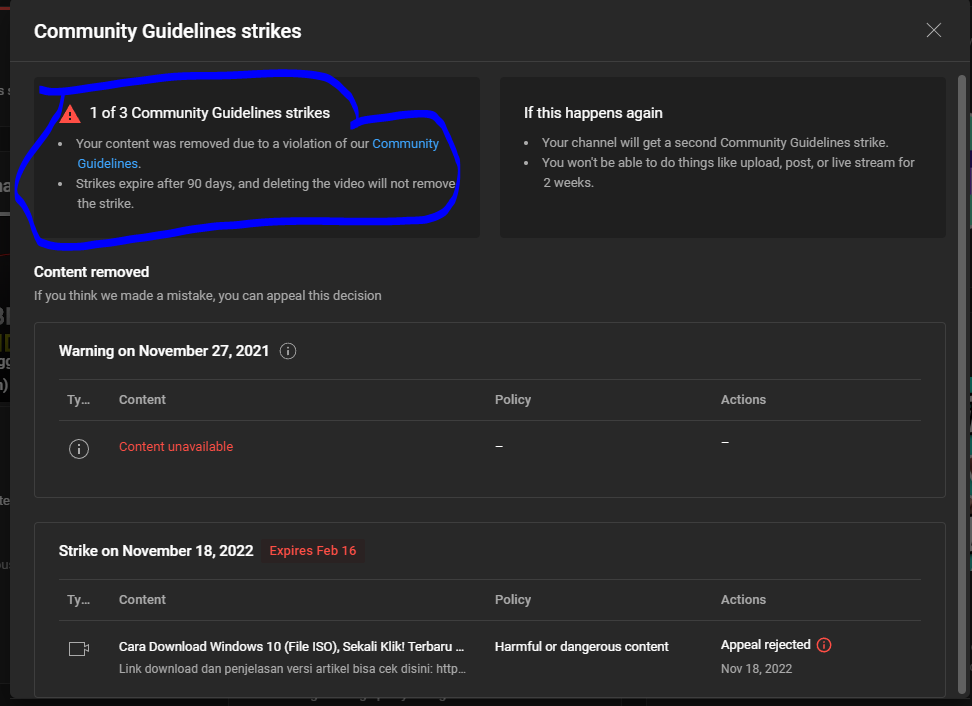Click the red warning triangle icon

coord(70,114)
